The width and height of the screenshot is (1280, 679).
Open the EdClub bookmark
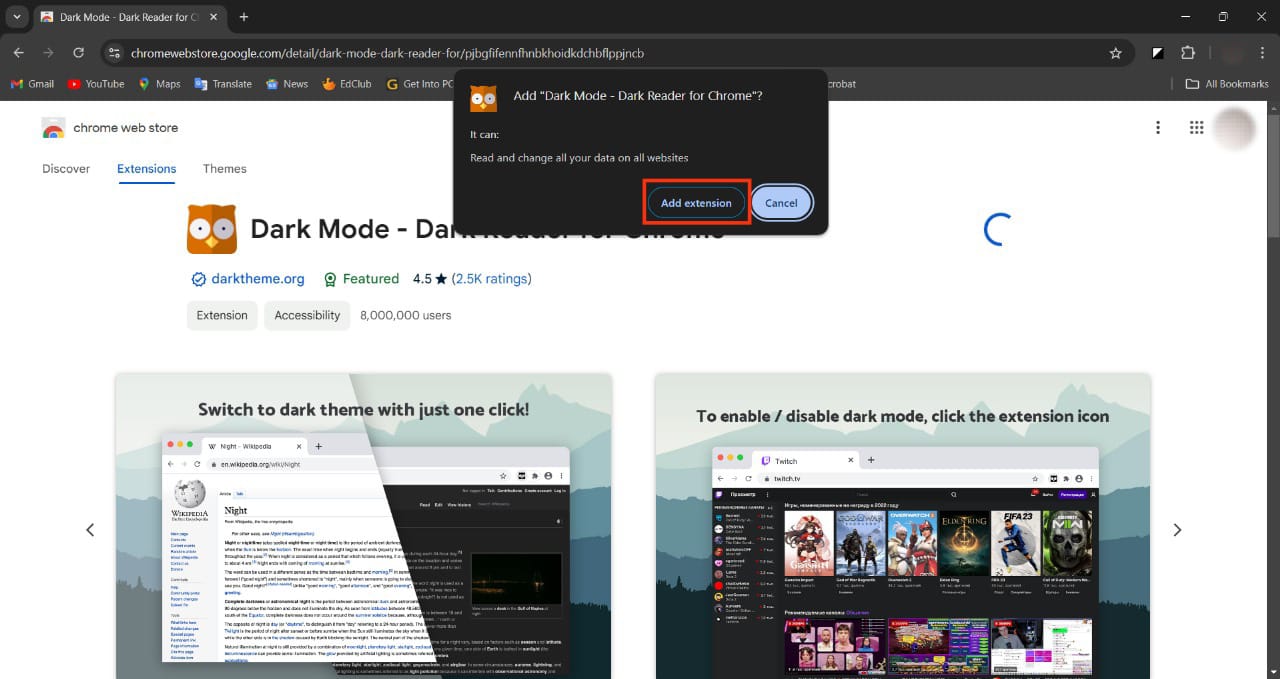347,84
